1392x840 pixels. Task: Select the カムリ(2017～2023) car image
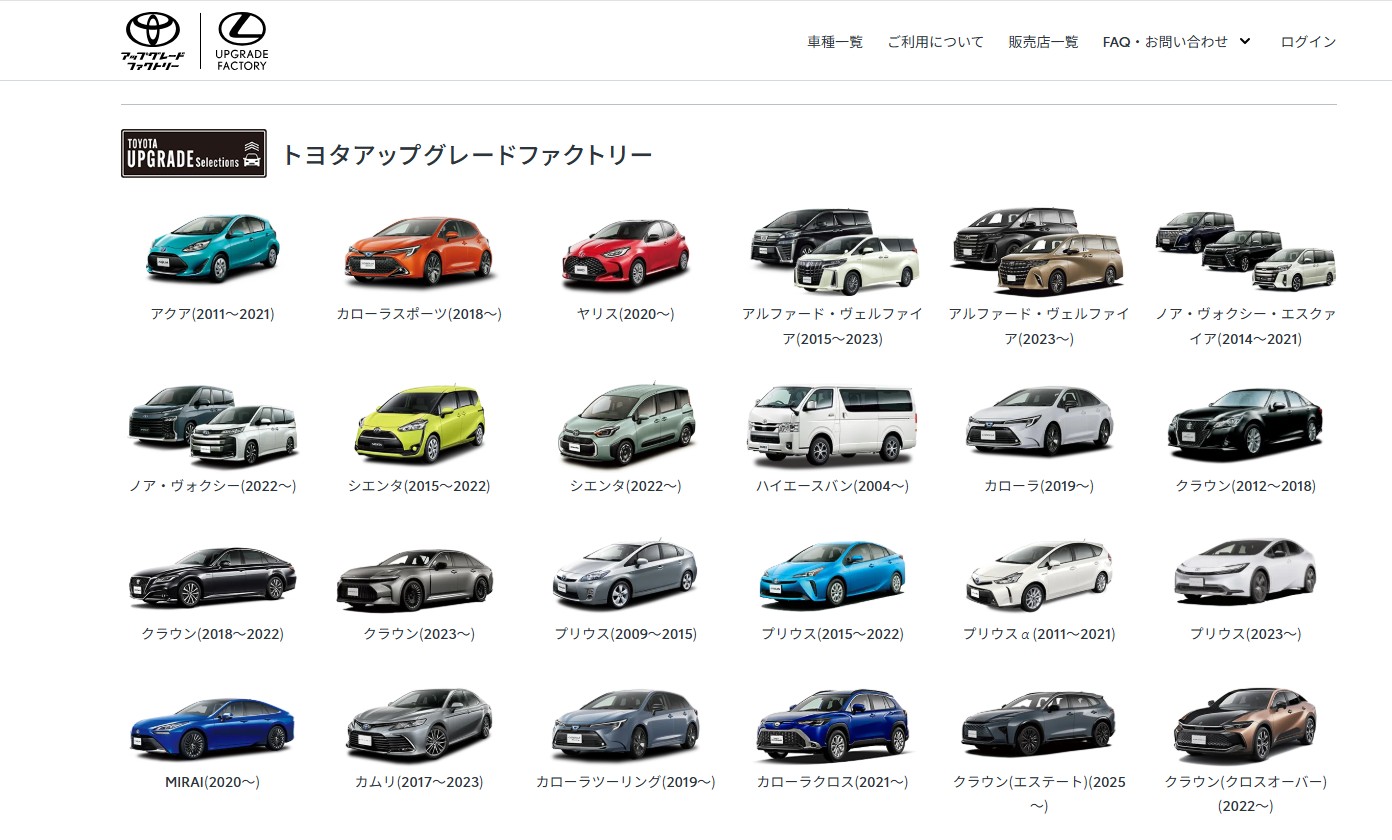coord(419,725)
